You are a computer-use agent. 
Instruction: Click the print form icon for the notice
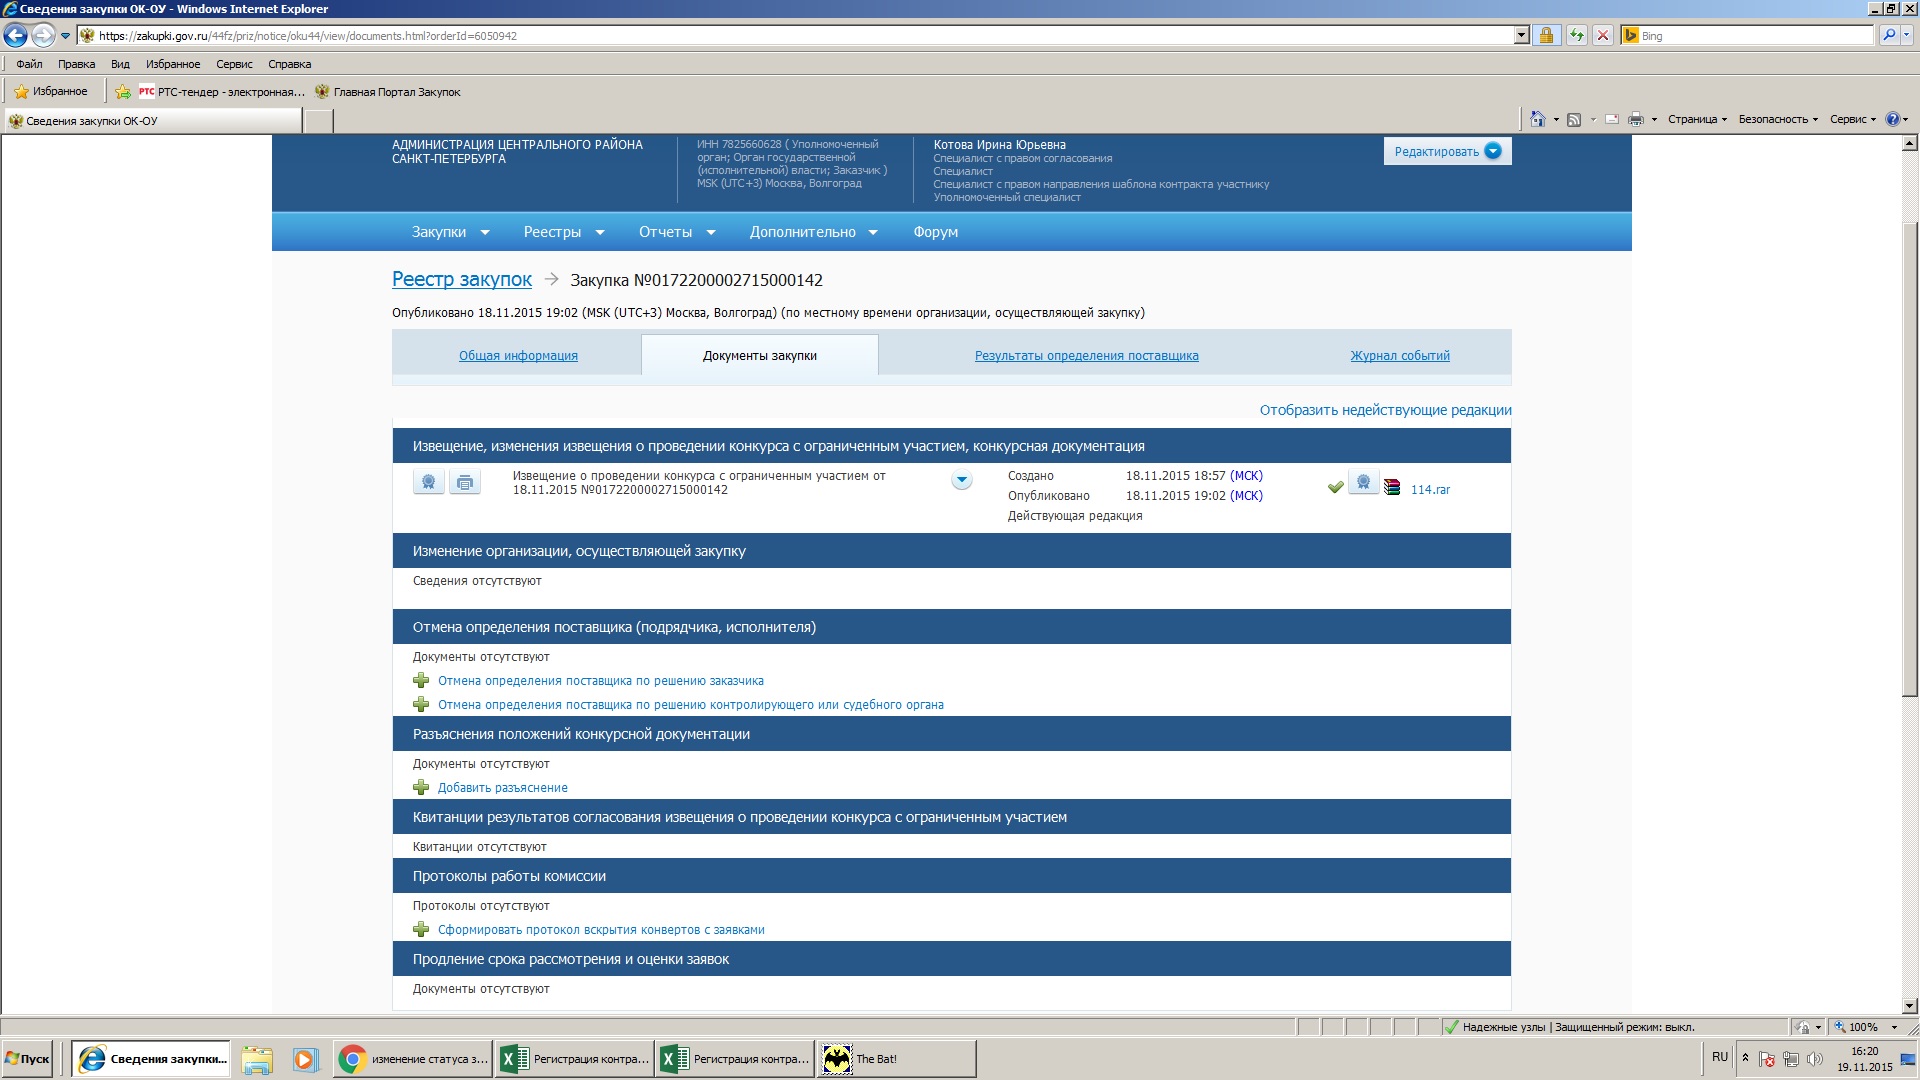click(x=465, y=483)
